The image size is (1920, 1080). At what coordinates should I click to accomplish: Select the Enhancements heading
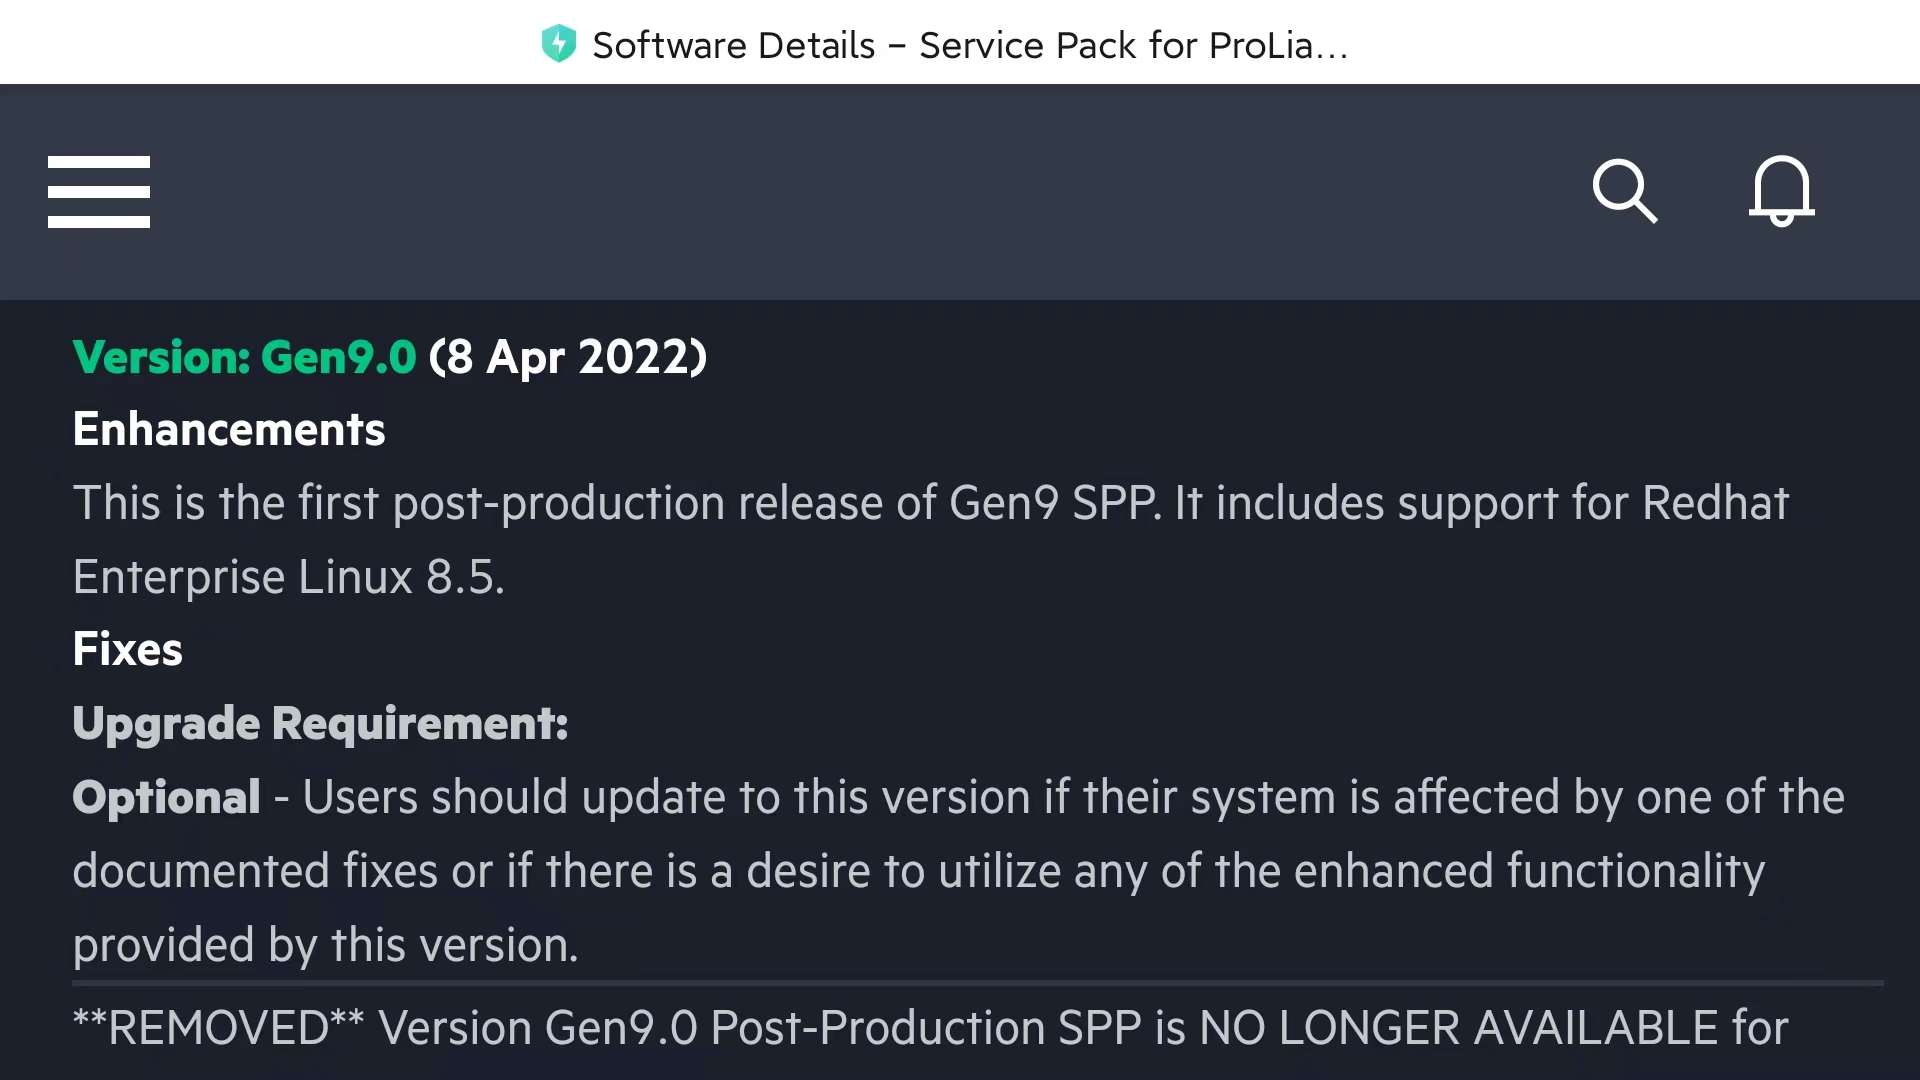(x=228, y=430)
